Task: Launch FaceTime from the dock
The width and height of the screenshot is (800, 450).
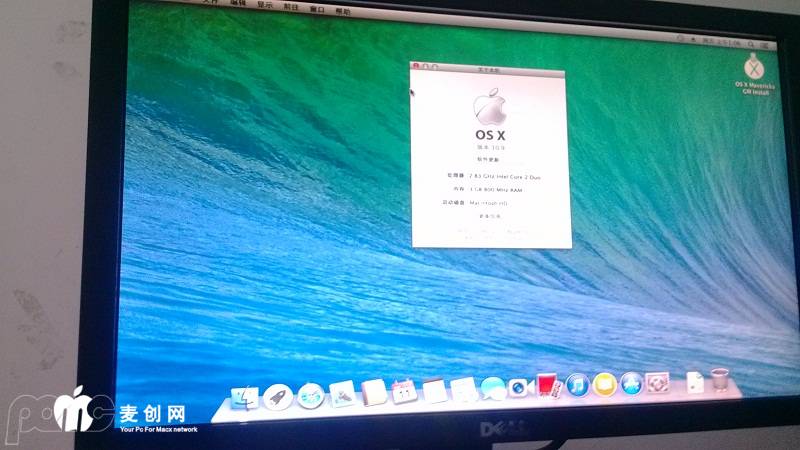Action: click(x=519, y=388)
